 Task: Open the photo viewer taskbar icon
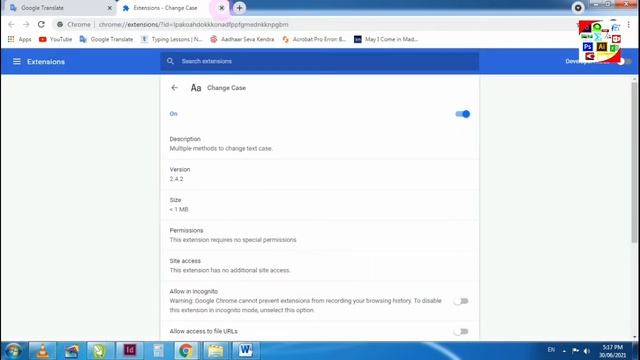tap(71, 351)
